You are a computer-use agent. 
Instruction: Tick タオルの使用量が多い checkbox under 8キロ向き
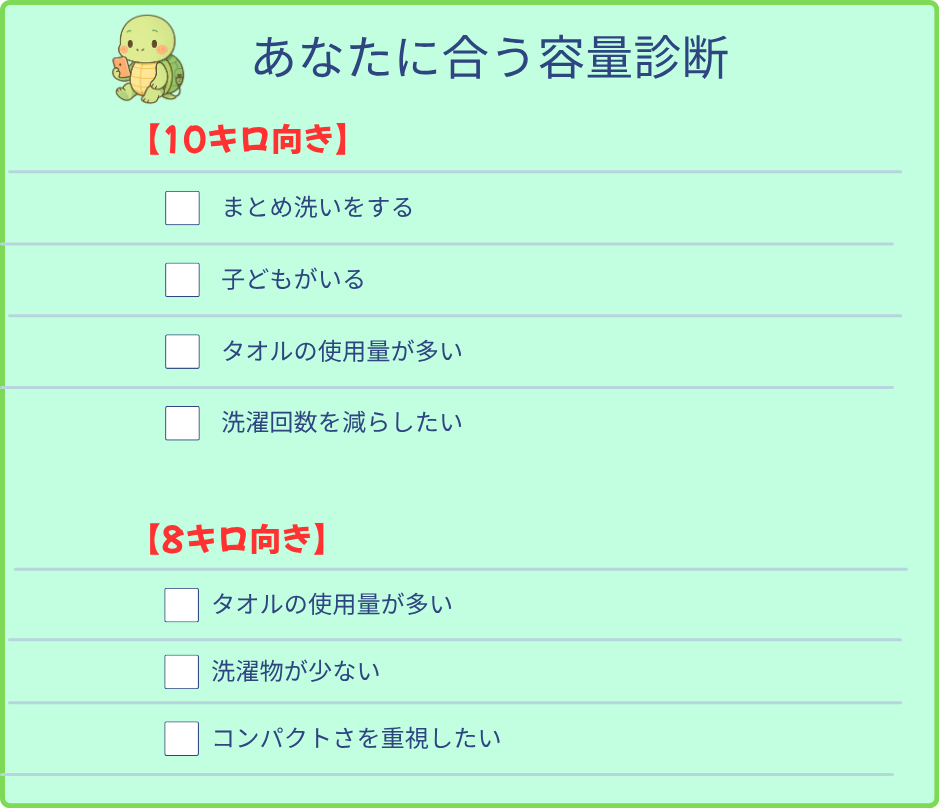[181, 605]
